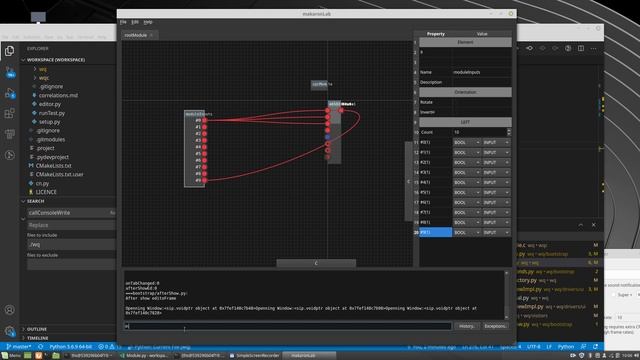
Task: Switch to SimpleScreenRecorder in taskbar
Action: click(254, 356)
